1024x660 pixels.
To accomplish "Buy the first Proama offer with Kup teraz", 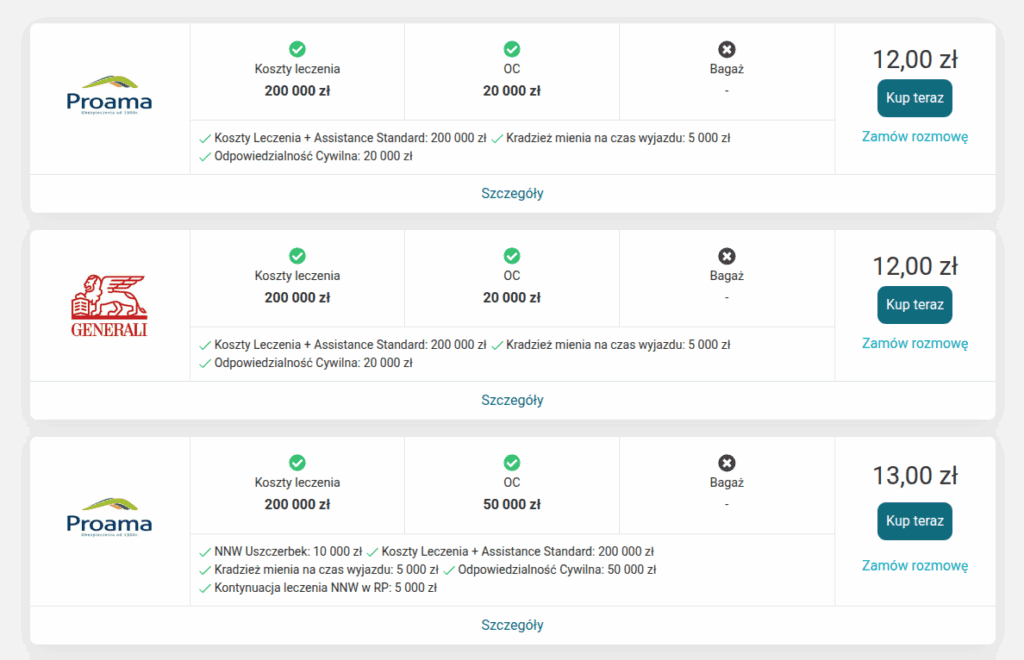I will click(x=914, y=99).
